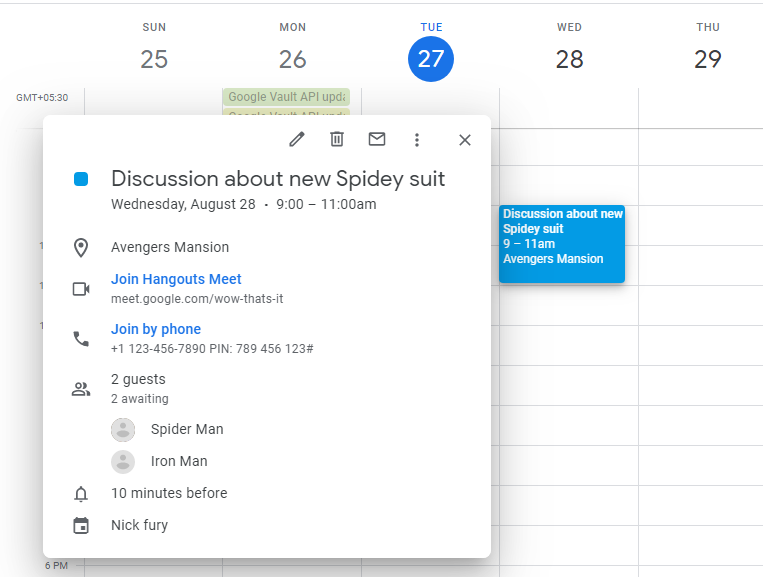763x577 pixels.
Task: Click the calendar owner icon
Action: pos(81,525)
